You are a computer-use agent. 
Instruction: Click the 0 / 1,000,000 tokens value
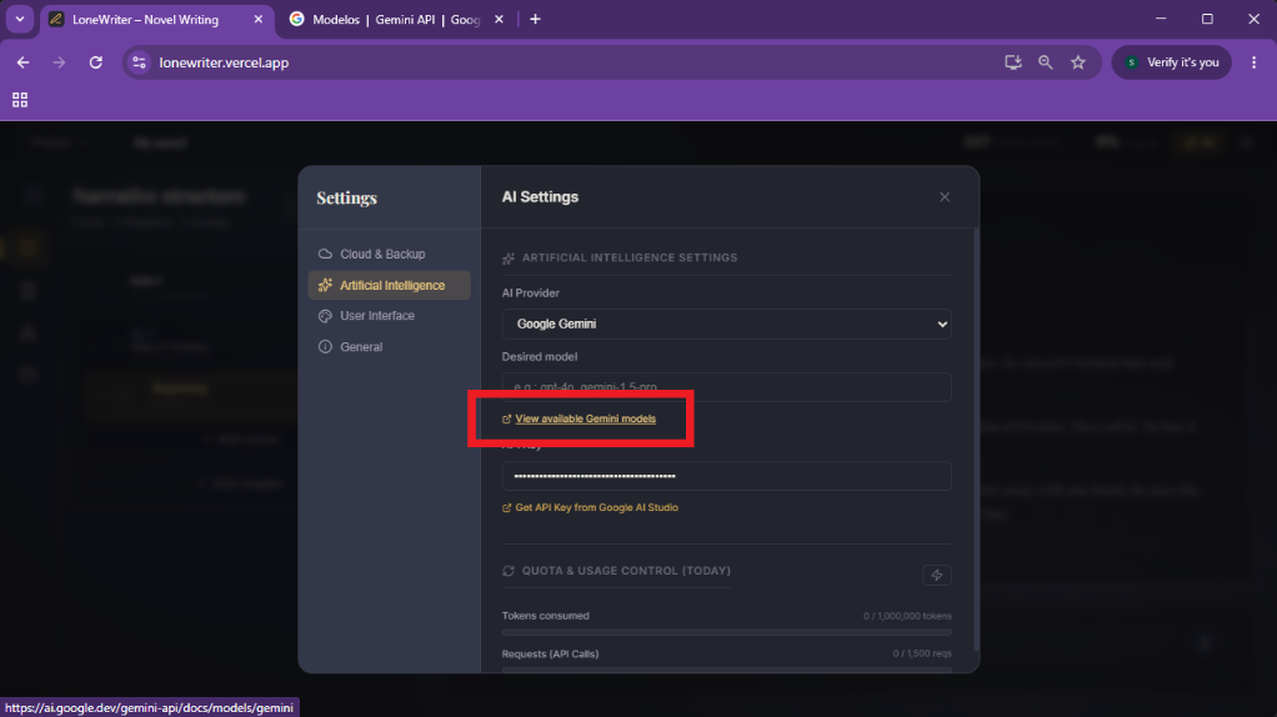[x=907, y=616]
